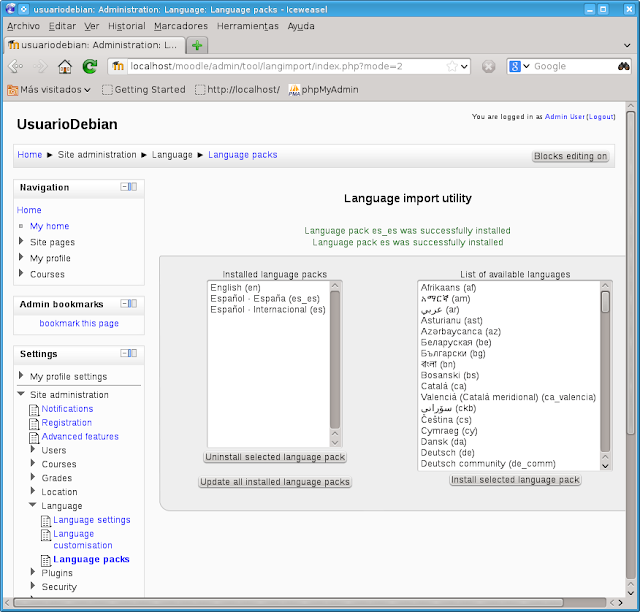
Task: Click bookmark this page link
Action: [x=79, y=323]
